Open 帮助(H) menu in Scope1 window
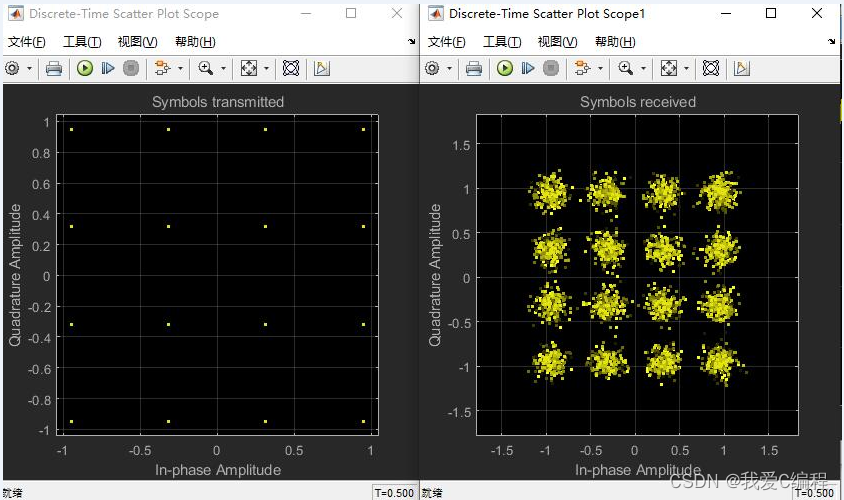This screenshot has width=844, height=500. (615, 41)
